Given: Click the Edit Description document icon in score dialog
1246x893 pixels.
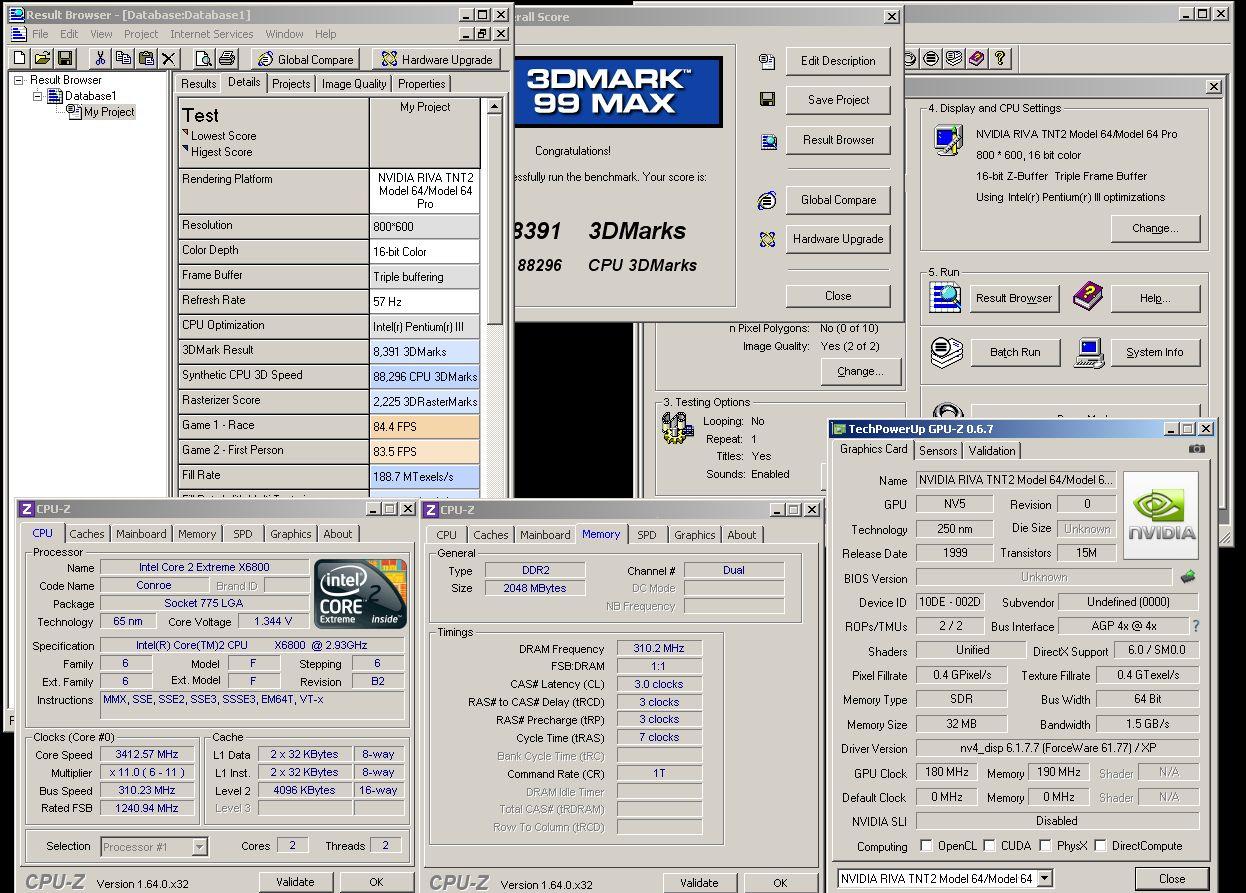Looking at the screenshot, I should [767, 61].
